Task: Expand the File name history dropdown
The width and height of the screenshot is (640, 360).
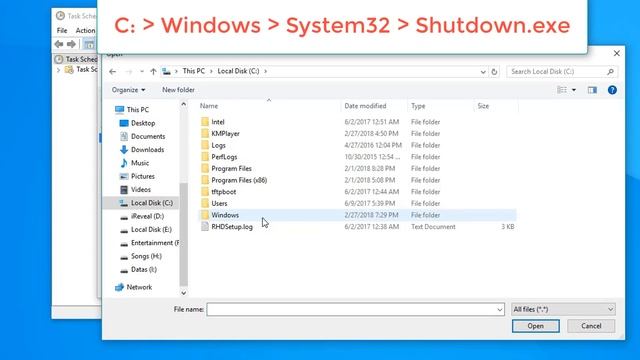Action: (500, 310)
